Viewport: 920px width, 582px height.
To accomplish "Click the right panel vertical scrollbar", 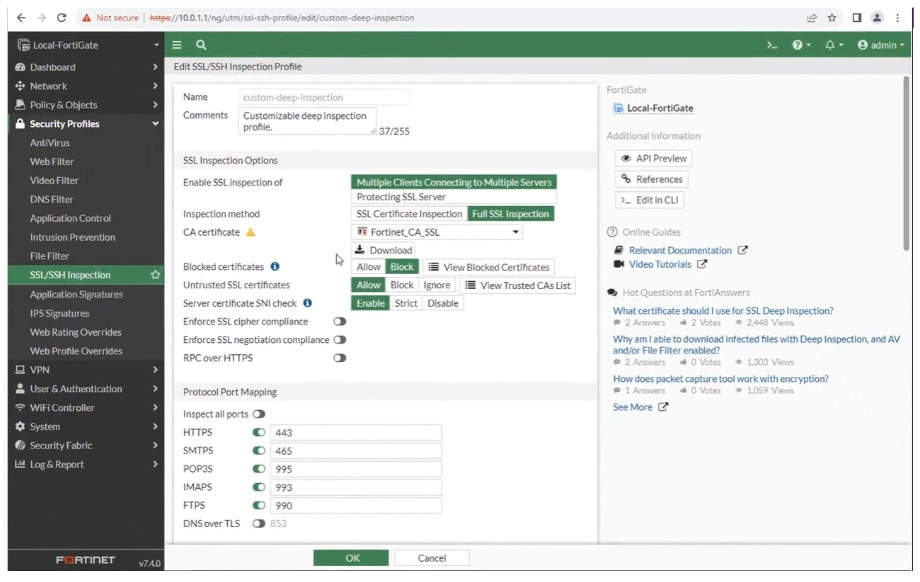I will coord(907,164).
